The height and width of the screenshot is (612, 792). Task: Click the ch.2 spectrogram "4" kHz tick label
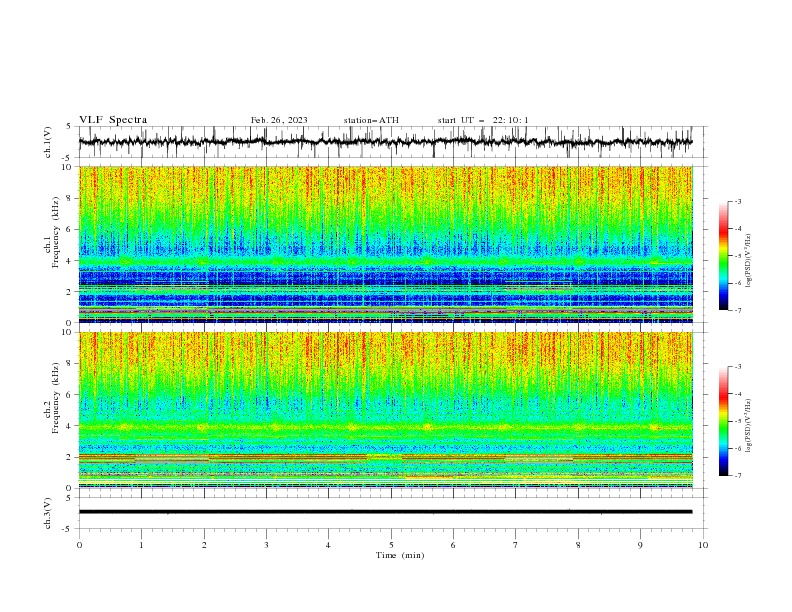69,426
